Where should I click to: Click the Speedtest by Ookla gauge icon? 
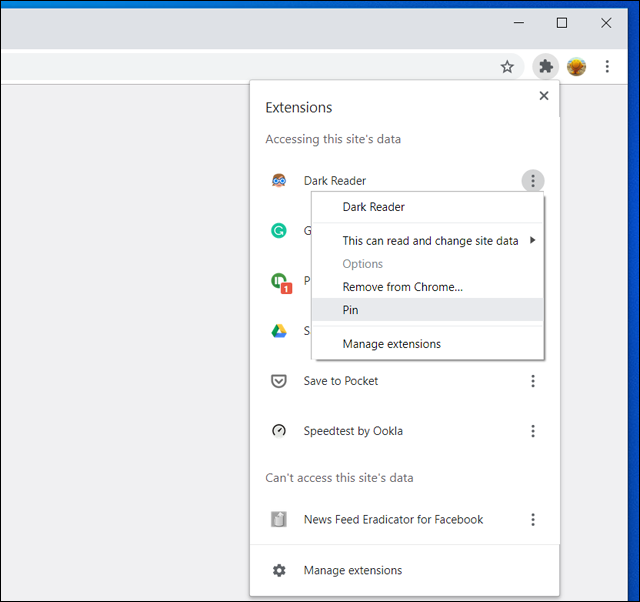279,431
